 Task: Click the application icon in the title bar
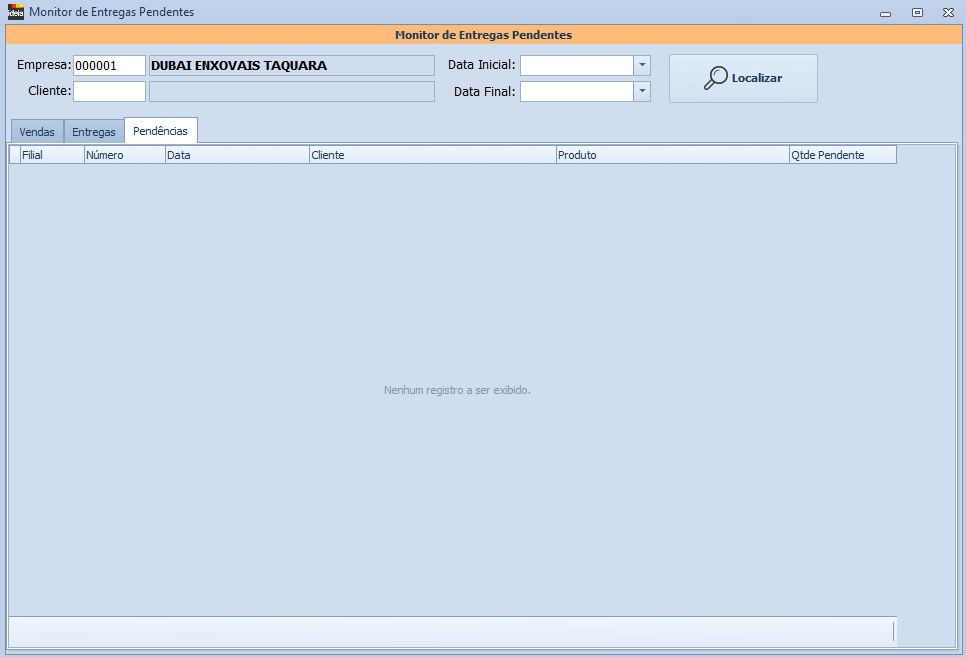pos(15,12)
